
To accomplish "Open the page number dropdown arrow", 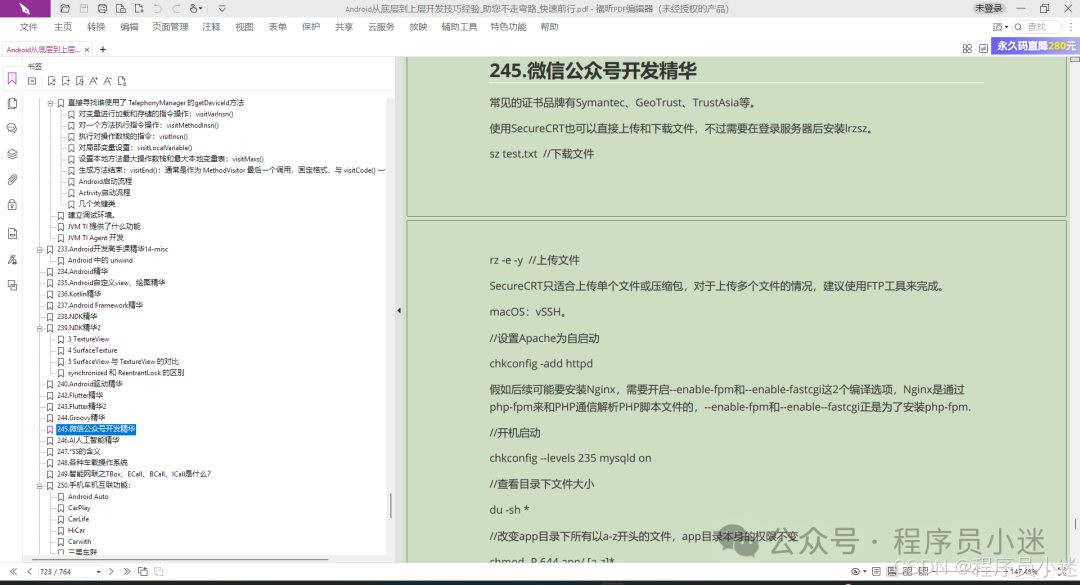I will 98,572.
